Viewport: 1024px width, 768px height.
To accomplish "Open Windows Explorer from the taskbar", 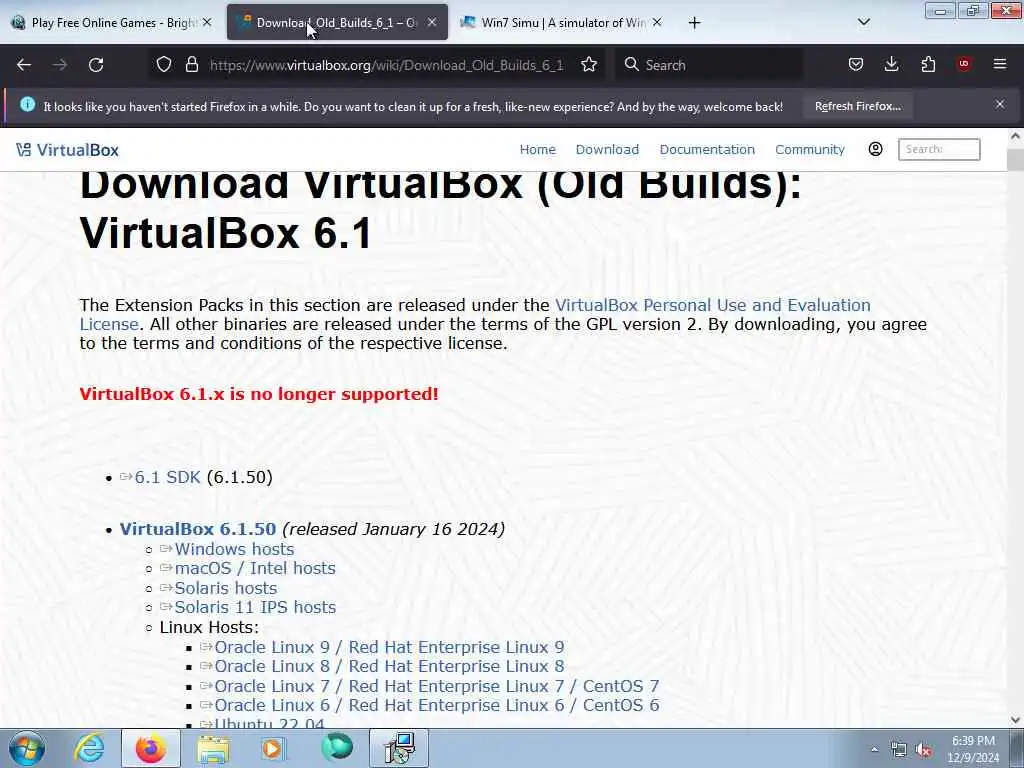I will (213, 748).
